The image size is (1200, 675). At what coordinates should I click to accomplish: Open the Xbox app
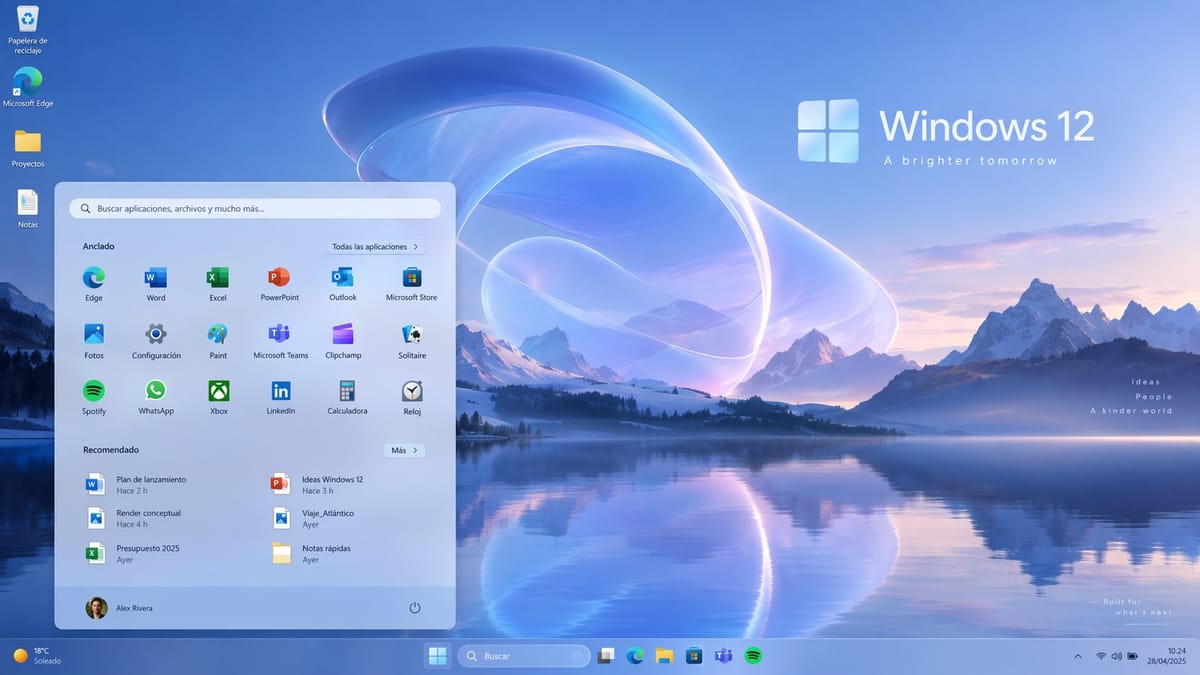(x=218, y=396)
